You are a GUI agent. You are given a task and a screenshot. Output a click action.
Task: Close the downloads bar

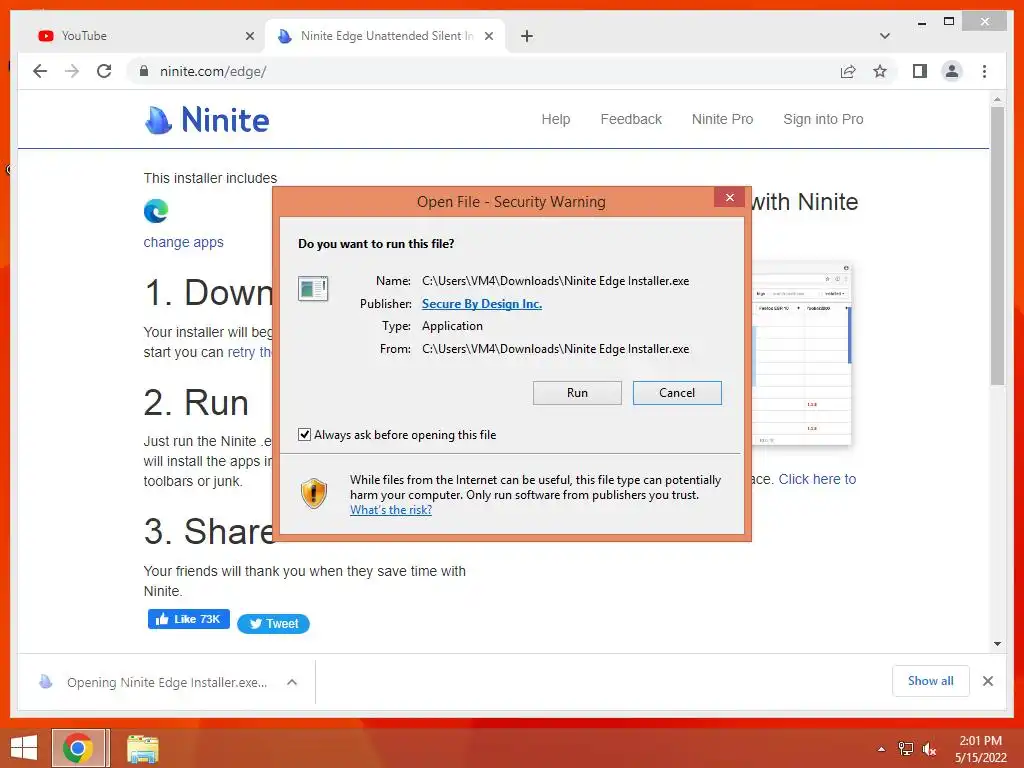point(988,681)
